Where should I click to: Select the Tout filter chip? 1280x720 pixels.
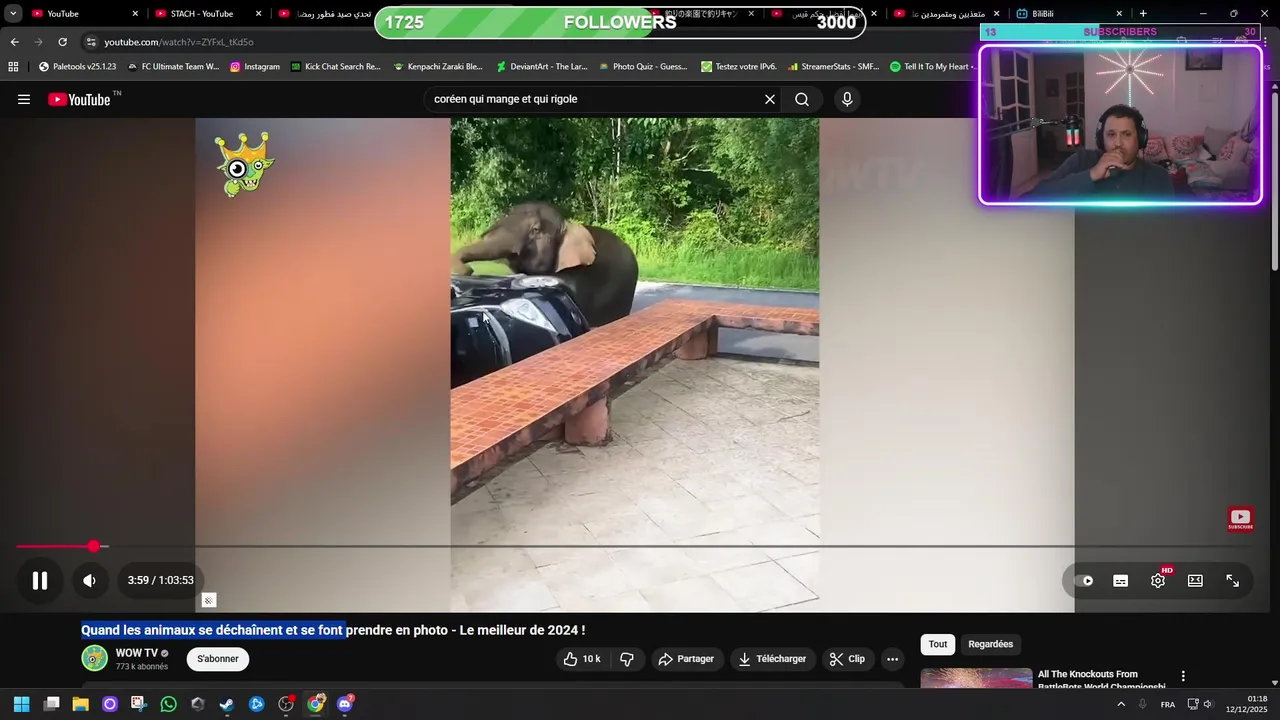[x=937, y=645]
